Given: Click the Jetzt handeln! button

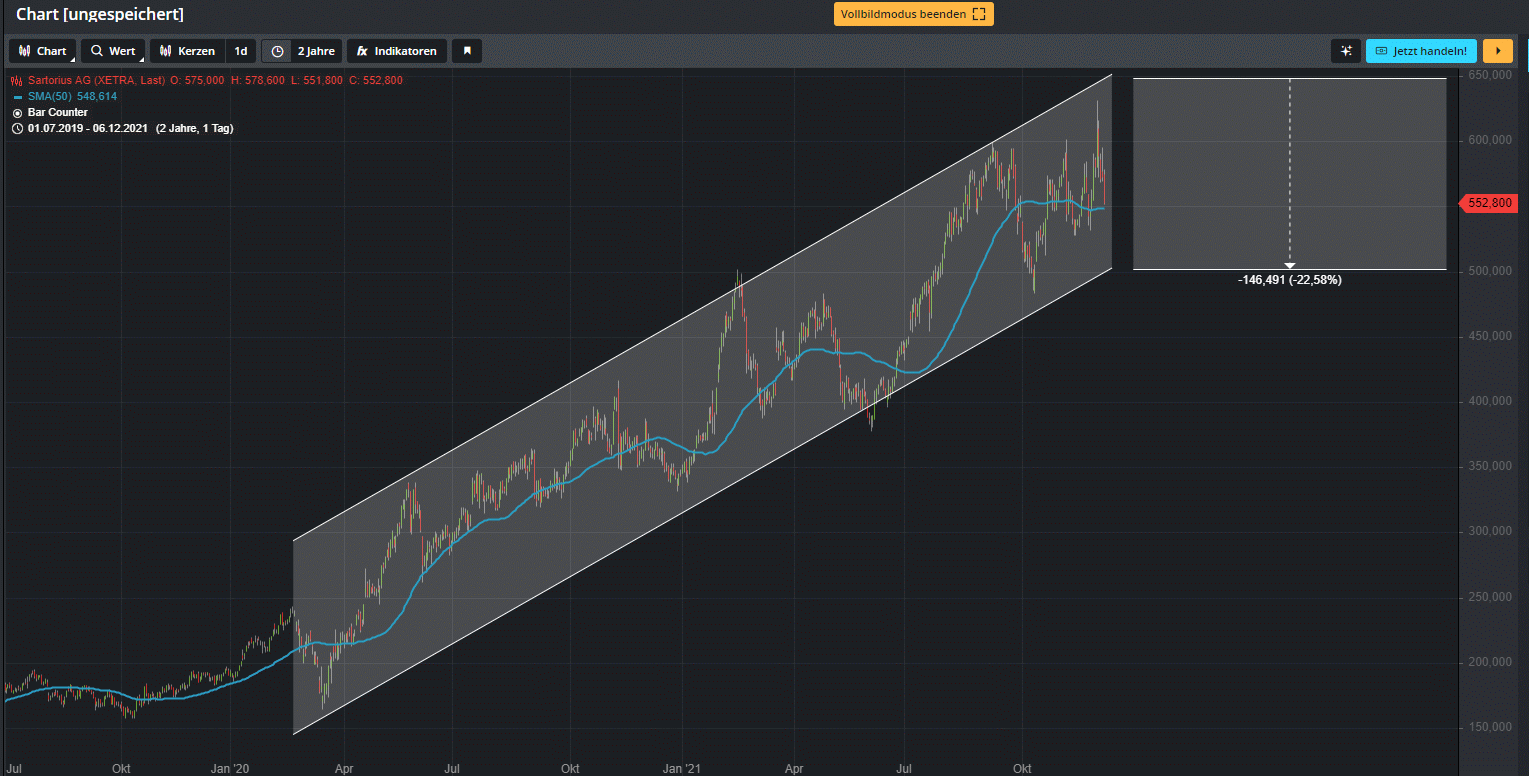Looking at the screenshot, I should coord(1421,51).
